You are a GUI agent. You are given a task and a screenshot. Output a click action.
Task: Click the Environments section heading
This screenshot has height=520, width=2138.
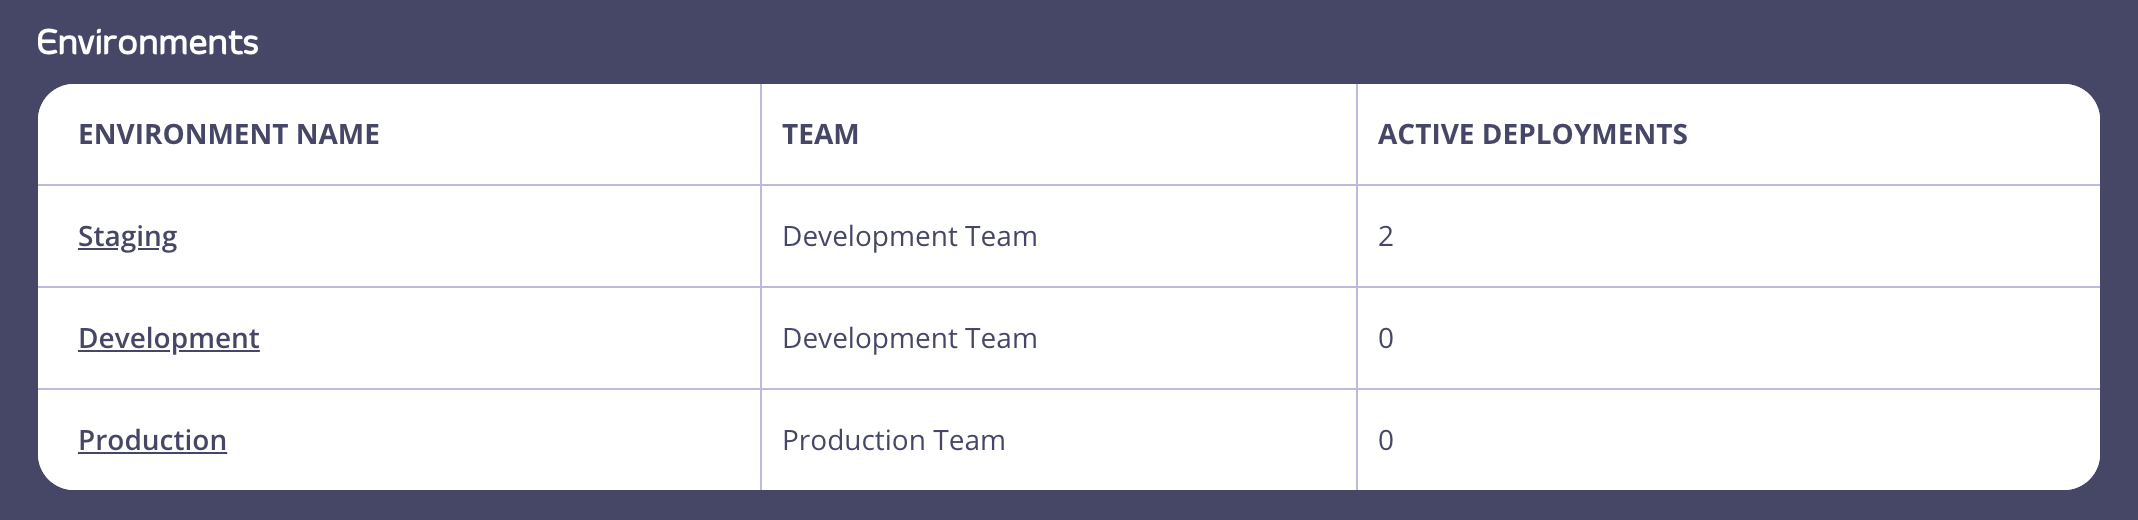[x=148, y=42]
